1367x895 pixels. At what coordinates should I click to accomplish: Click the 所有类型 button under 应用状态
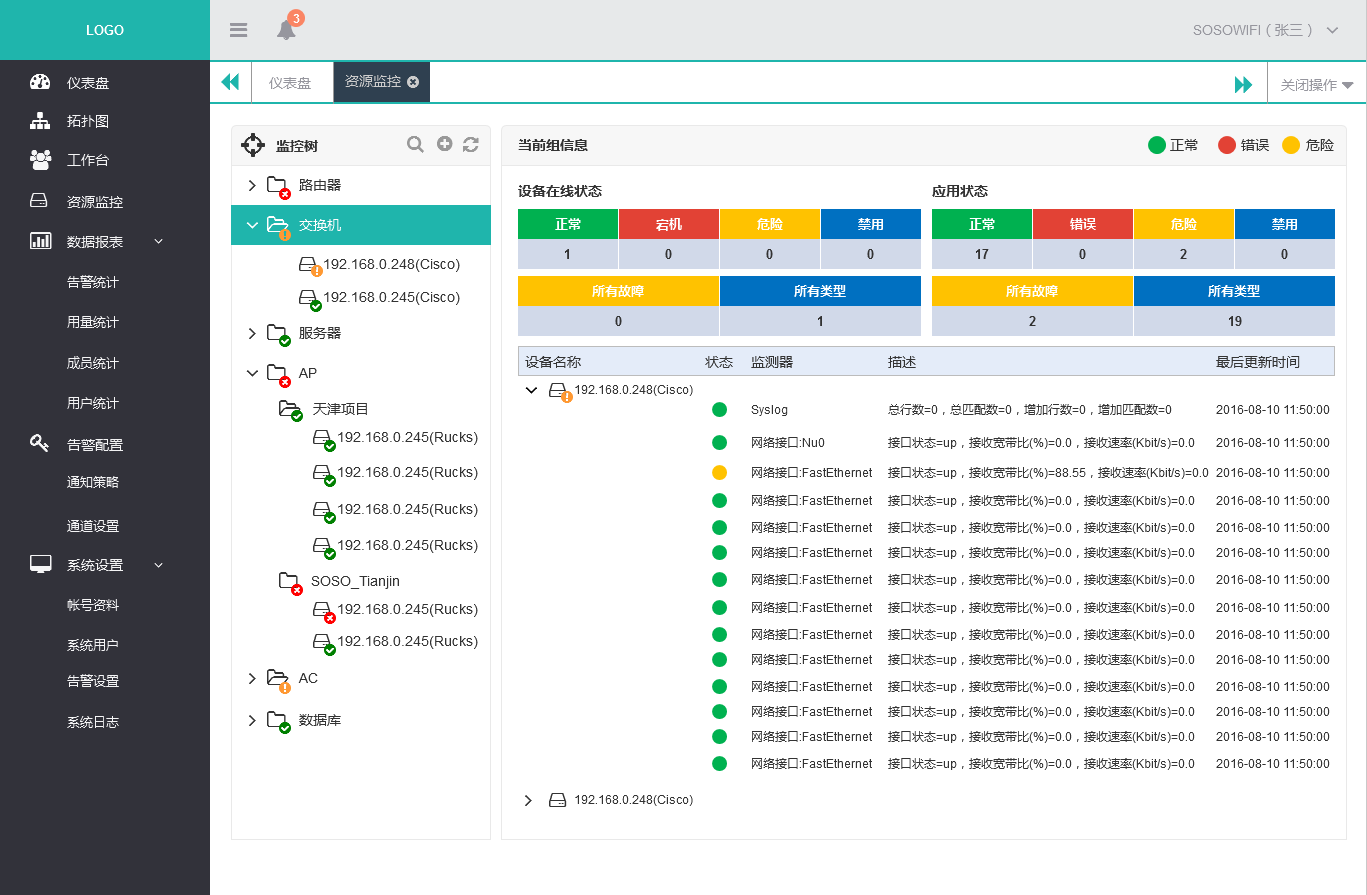(1234, 291)
